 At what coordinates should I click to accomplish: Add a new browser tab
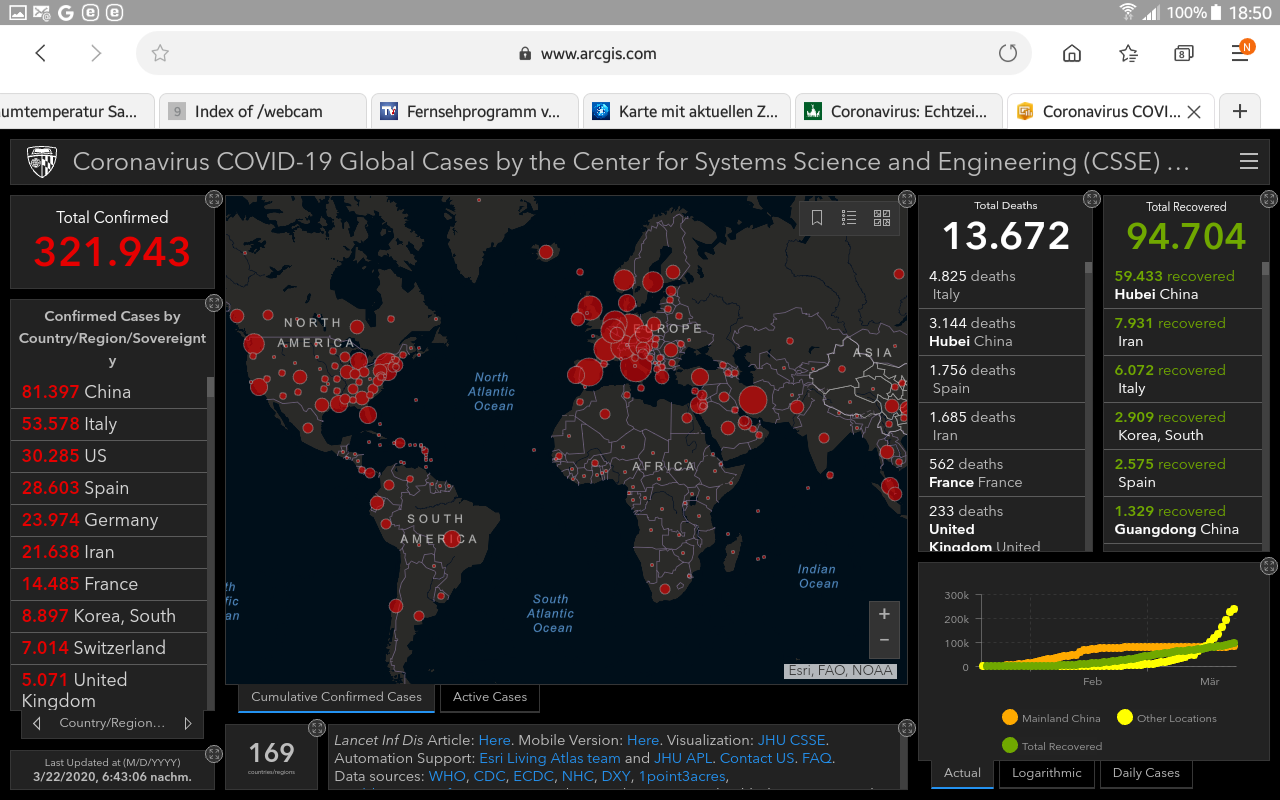(x=1240, y=111)
